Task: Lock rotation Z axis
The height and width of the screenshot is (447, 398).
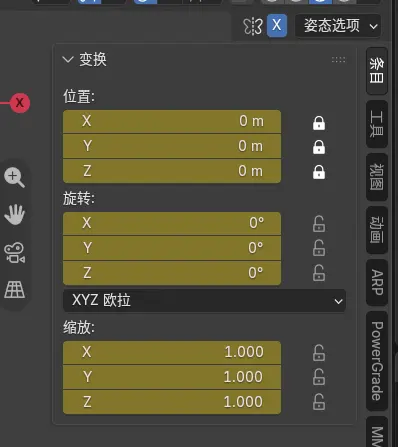Action: point(319,273)
